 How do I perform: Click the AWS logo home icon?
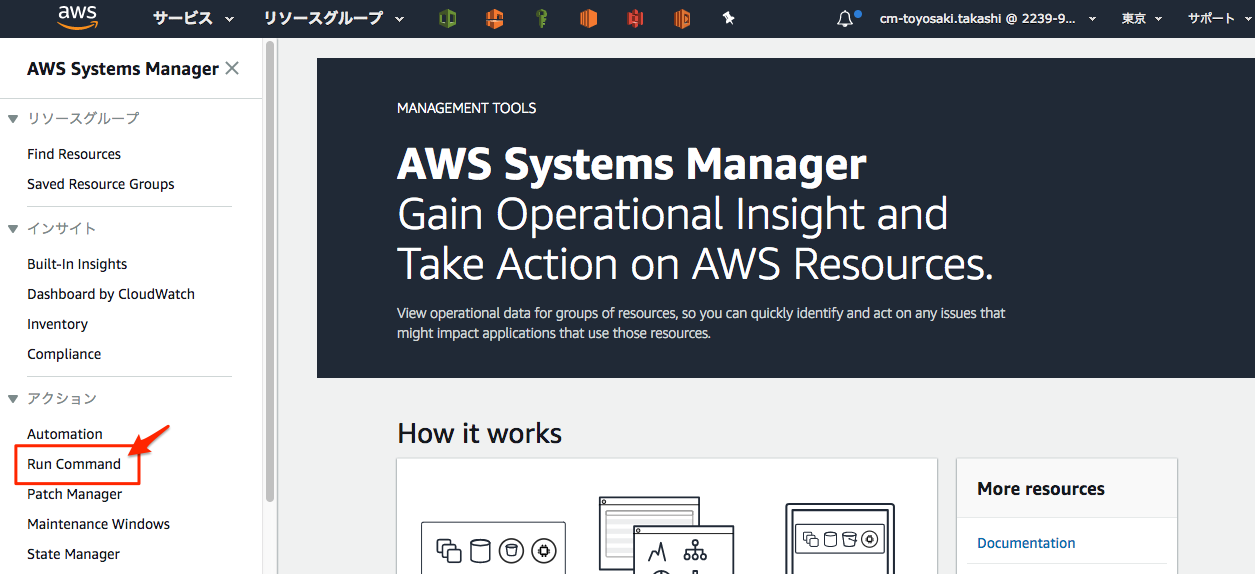coord(77,17)
